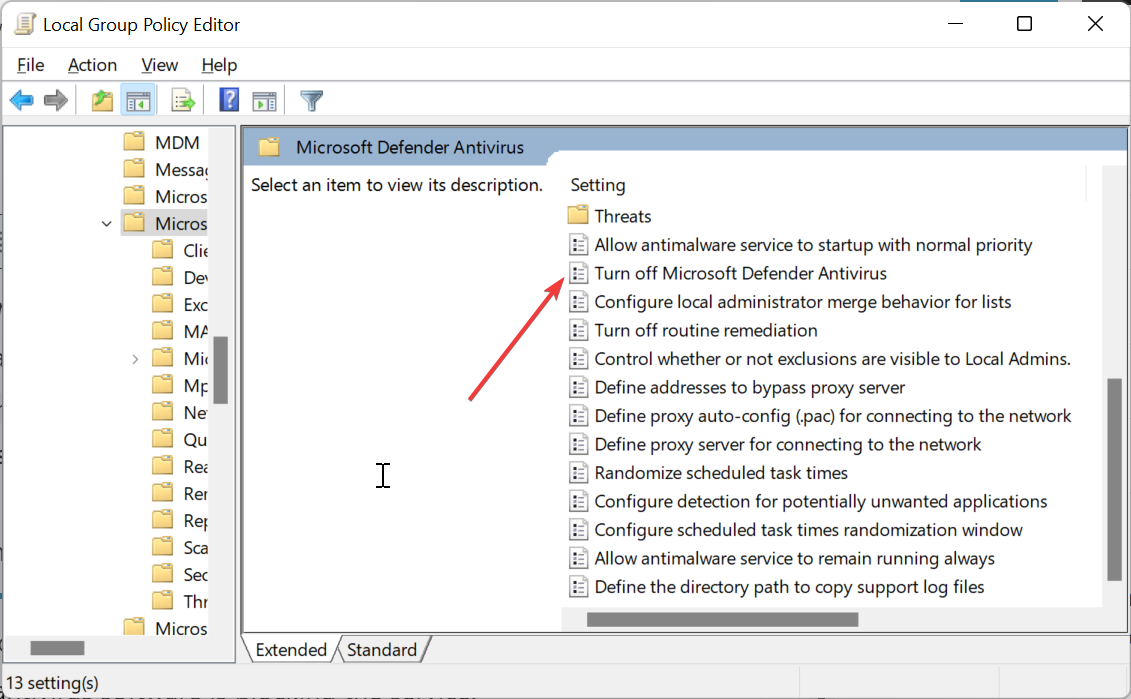Click the tree pane vertical scrollbar thumb
This screenshot has height=699, width=1131.
(x=221, y=370)
